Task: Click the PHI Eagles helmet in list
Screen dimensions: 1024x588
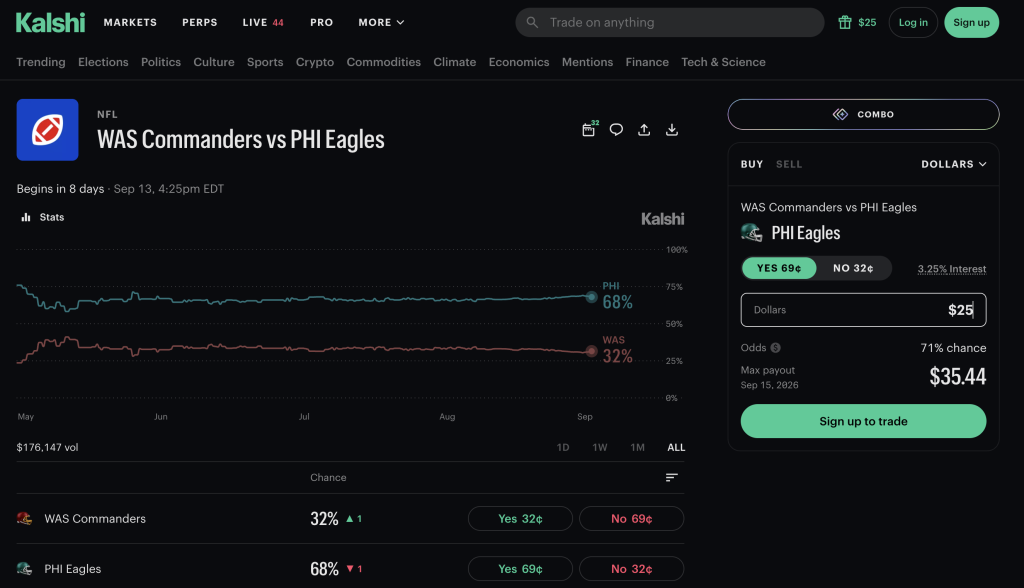Action: click(25, 568)
